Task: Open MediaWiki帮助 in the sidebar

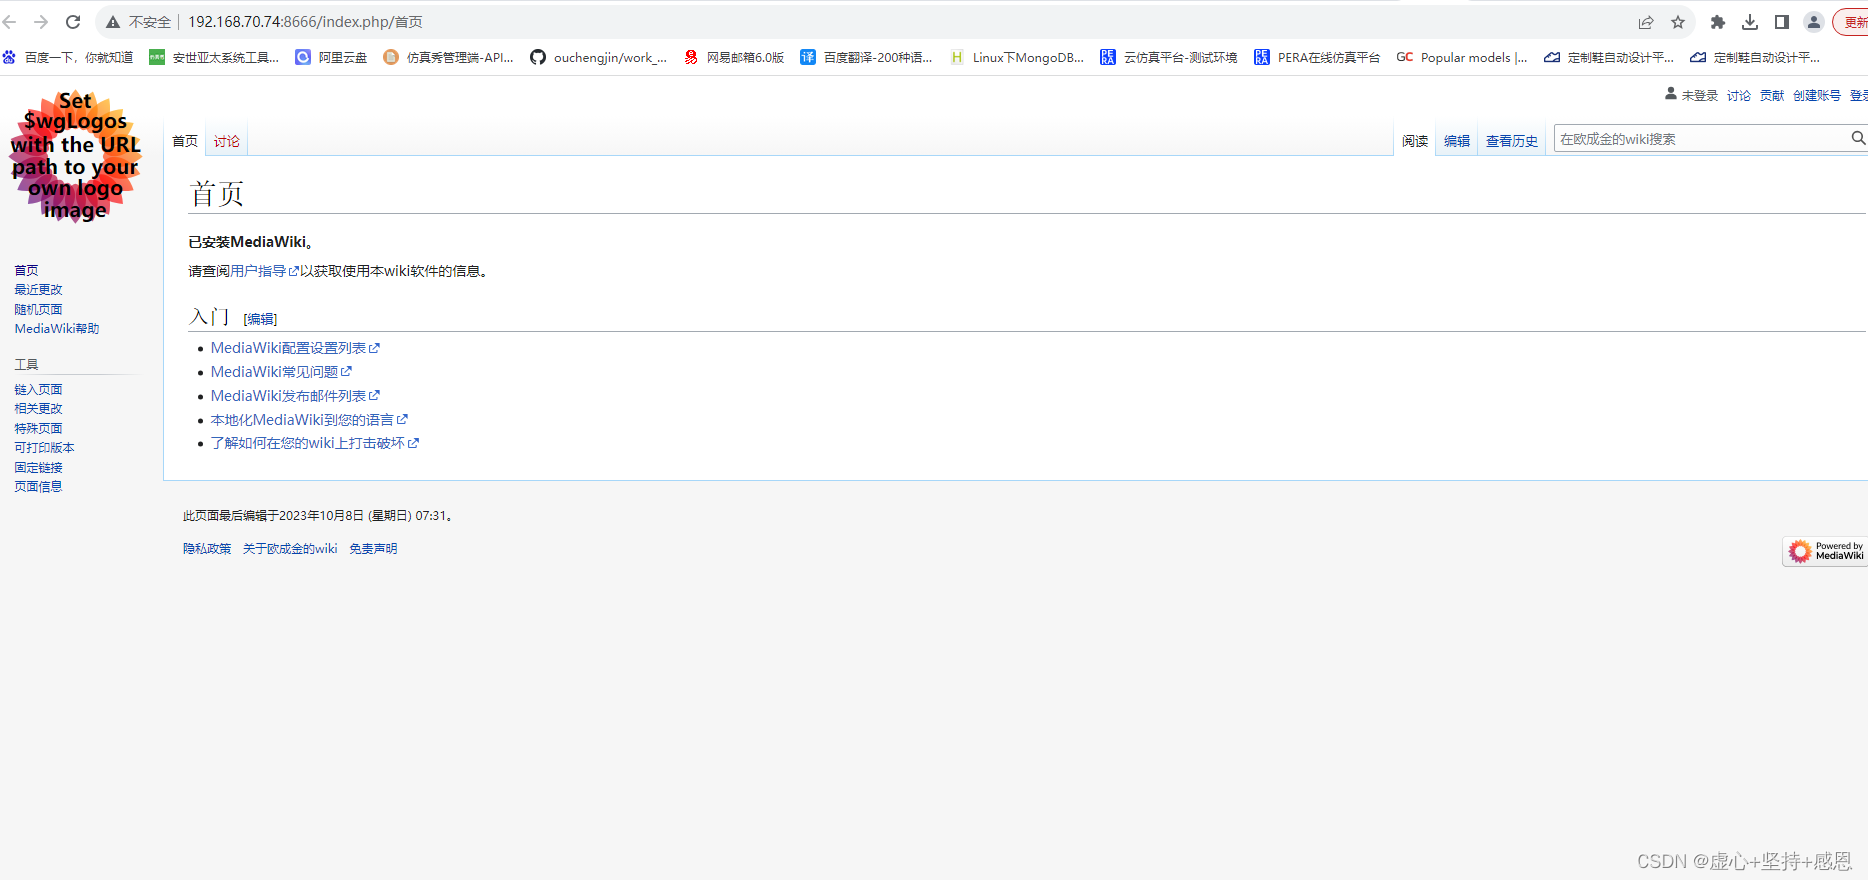Action: [57, 328]
